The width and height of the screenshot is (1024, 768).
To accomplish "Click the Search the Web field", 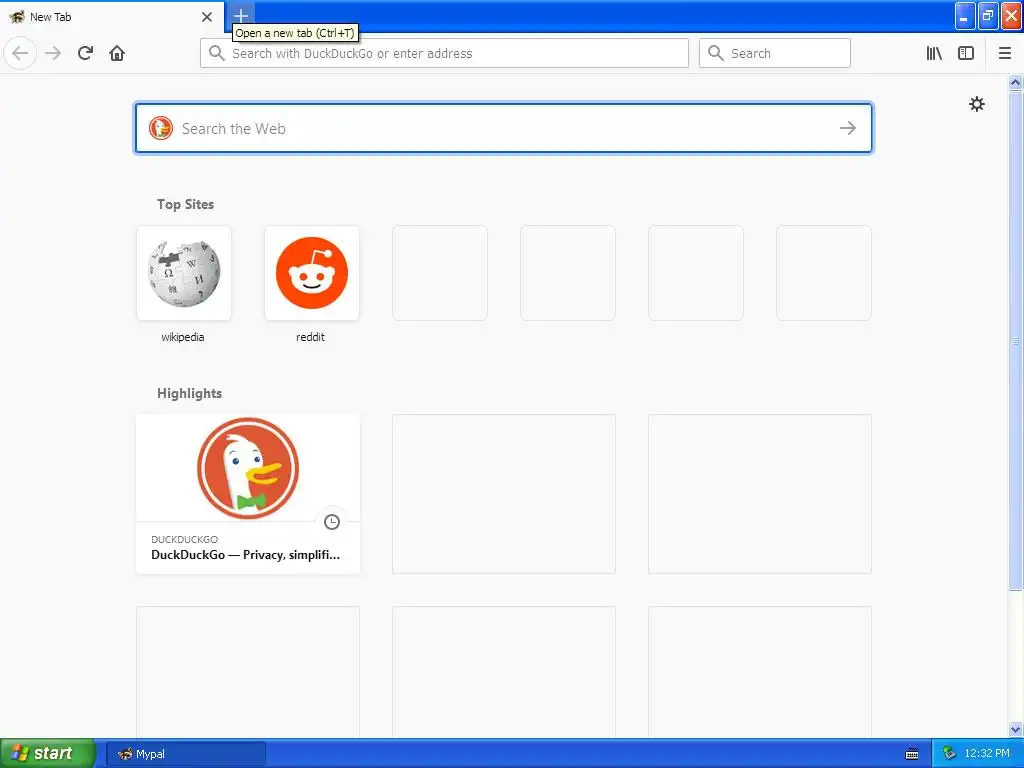I will (504, 128).
